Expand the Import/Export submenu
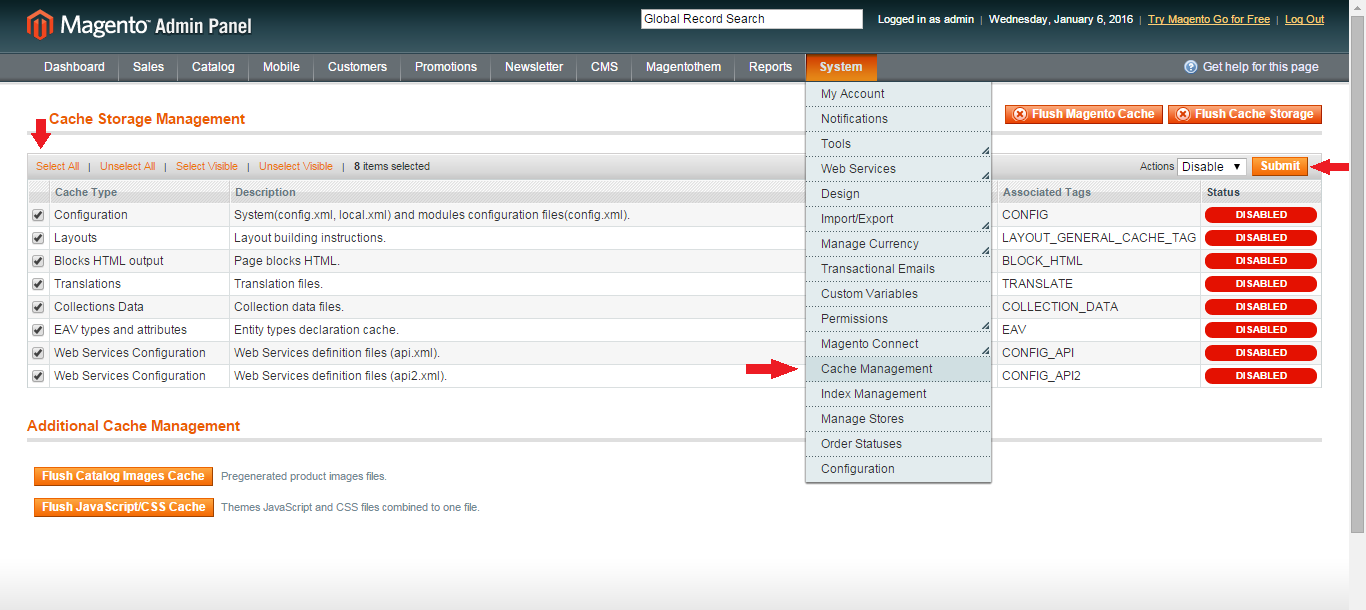Image resolution: width=1366 pixels, height=610 pixels. 898,219
